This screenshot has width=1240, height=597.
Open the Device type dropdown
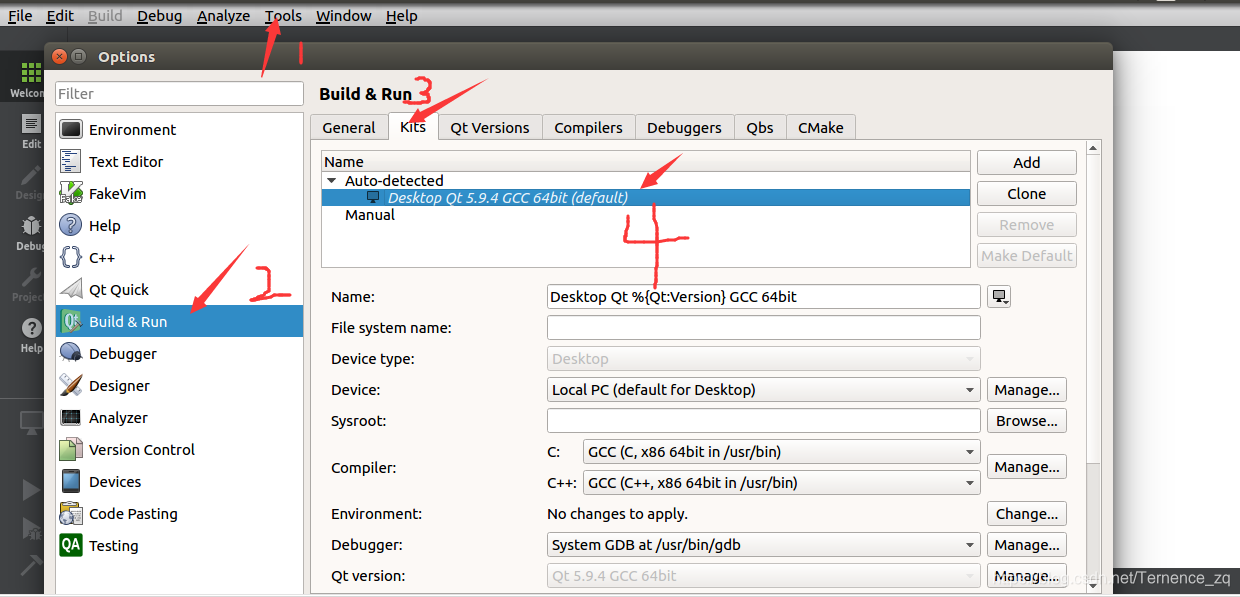tap(764, 359)
